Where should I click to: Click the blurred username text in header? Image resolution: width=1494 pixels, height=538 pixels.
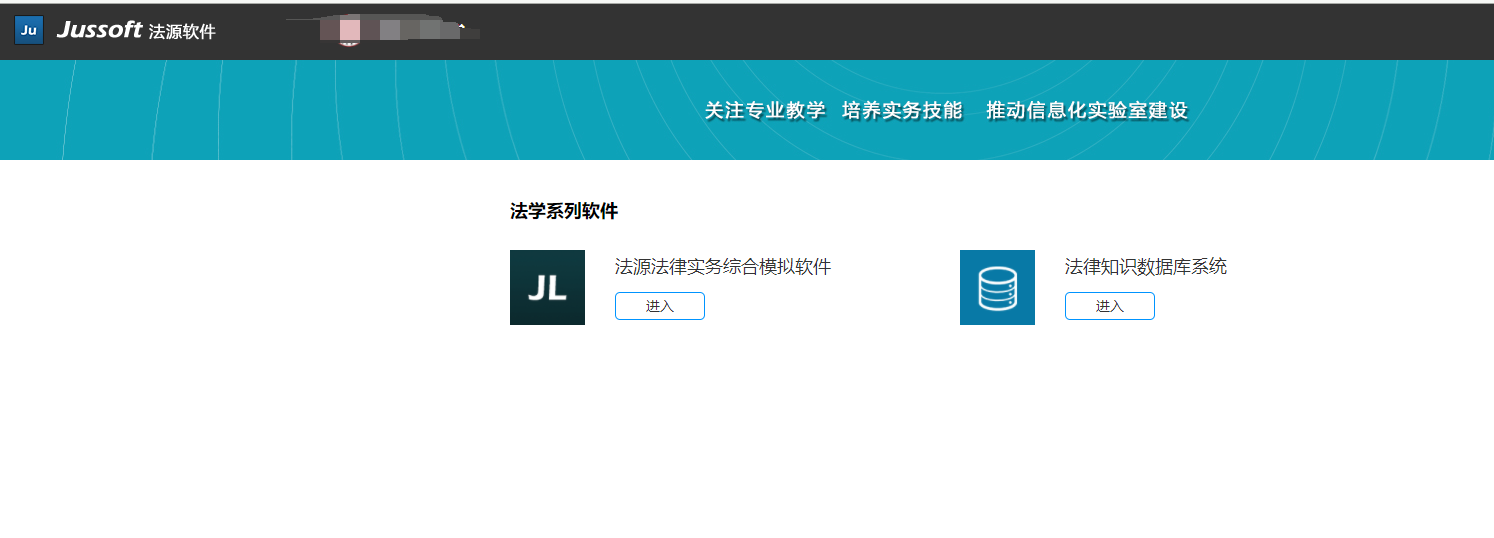click(x=410, y=31)
